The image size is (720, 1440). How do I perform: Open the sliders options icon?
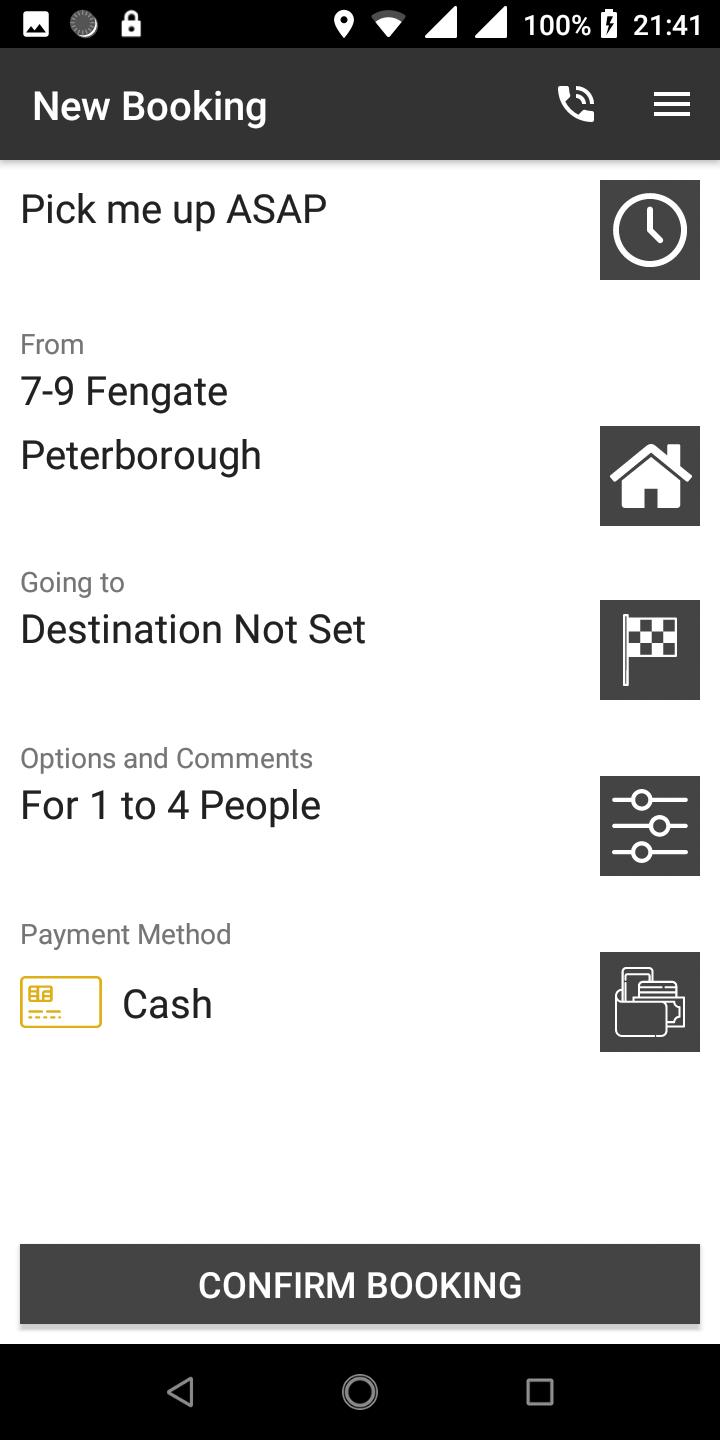coord(650,826)
